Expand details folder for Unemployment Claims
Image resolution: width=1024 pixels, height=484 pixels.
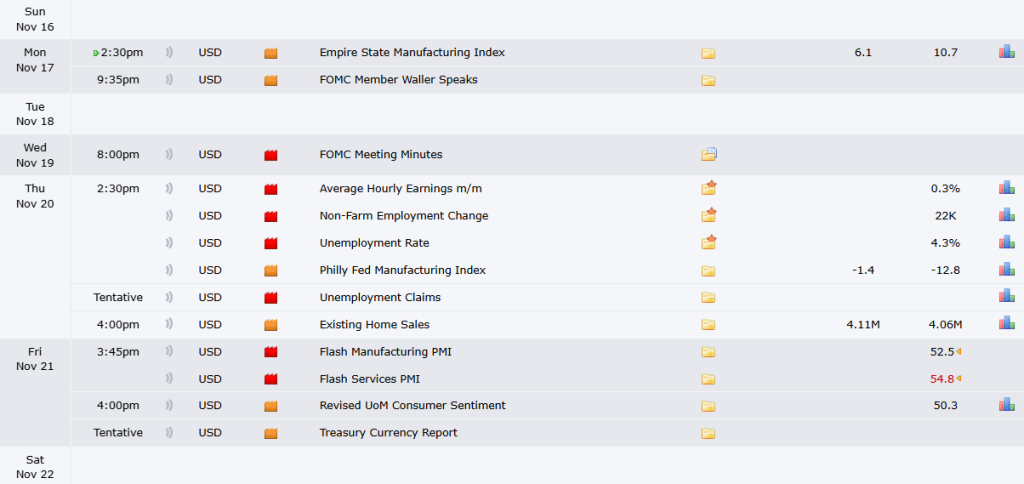(709, 297)
